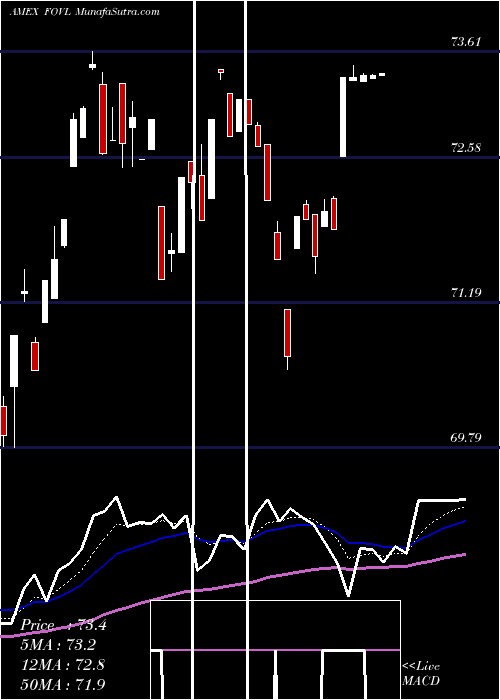Image resolution: width=500 pixels, height=700 pixels.
Task: Click the 'AMEX FOVL MunafaSutra.com' chart title
Action: pyautogui.click(x=84, y=12)
